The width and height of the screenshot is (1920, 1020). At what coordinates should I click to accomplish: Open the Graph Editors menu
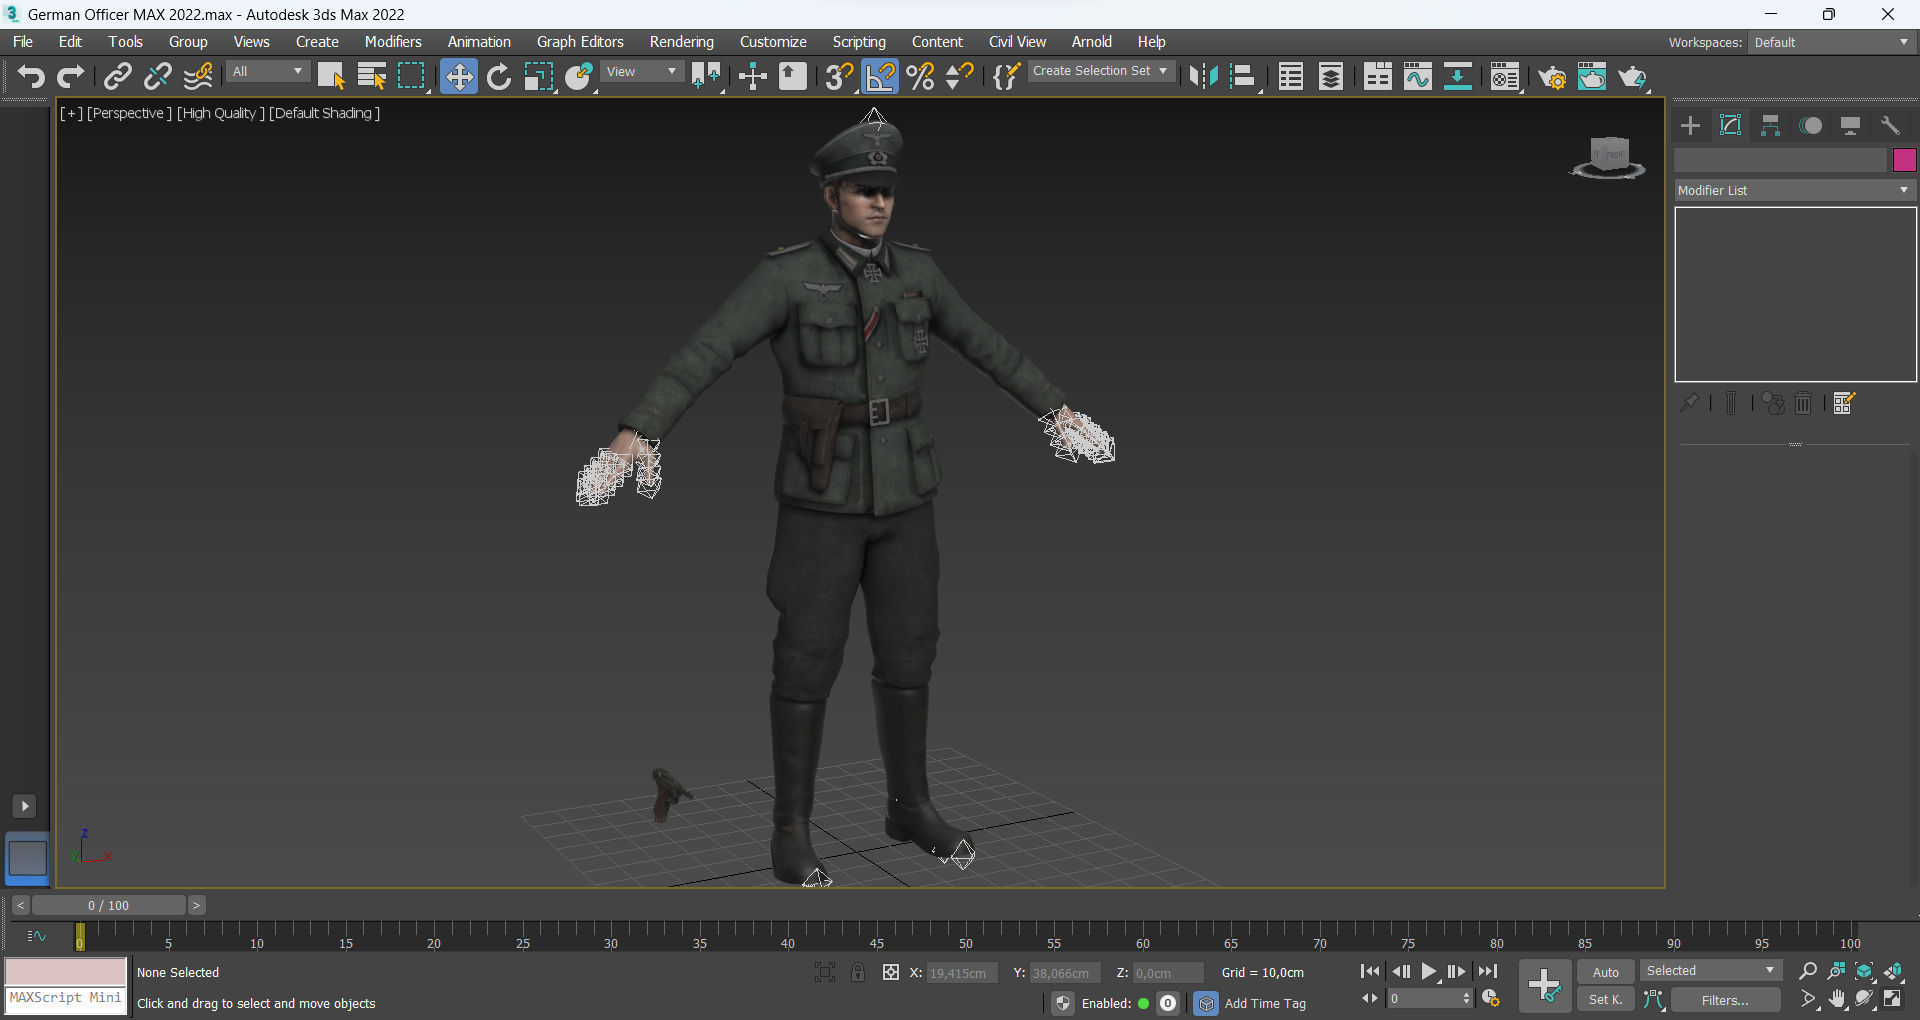pyautogui.click(x=580, y=42)
